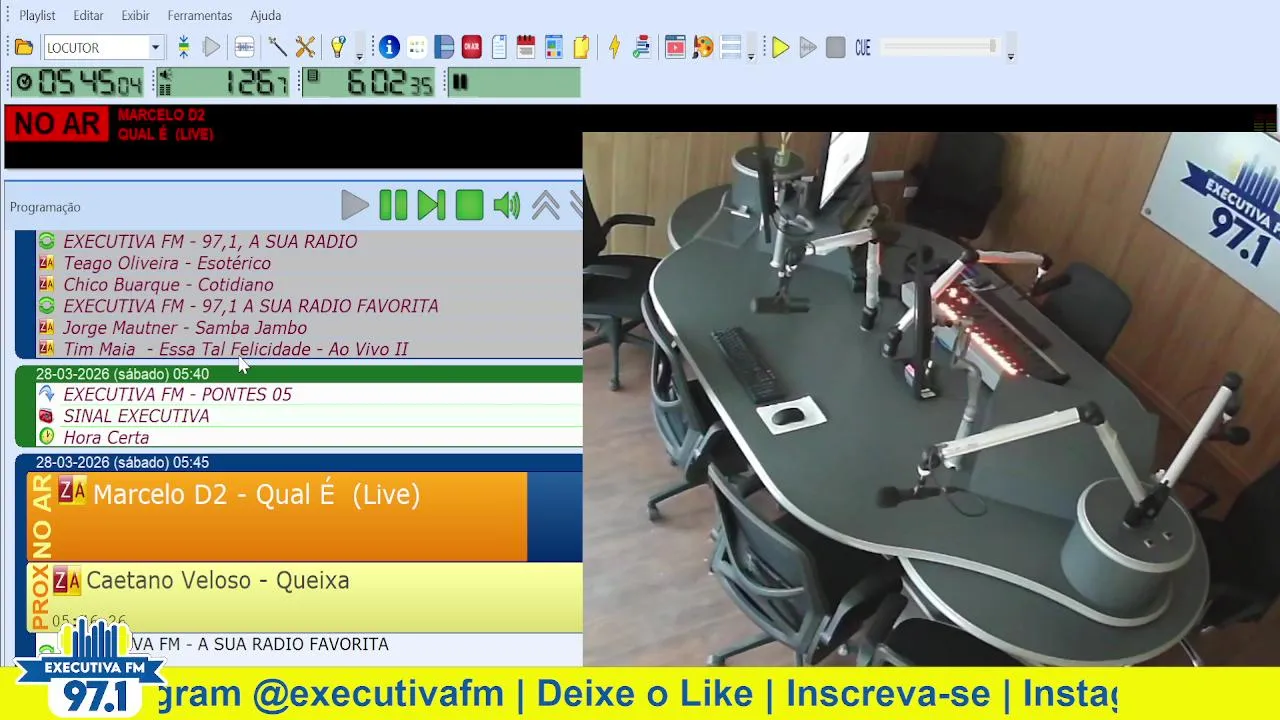This screenshot has width=1280, height=720.
Task: Open the crossed wrench settings icon
Action: (306, 47)
